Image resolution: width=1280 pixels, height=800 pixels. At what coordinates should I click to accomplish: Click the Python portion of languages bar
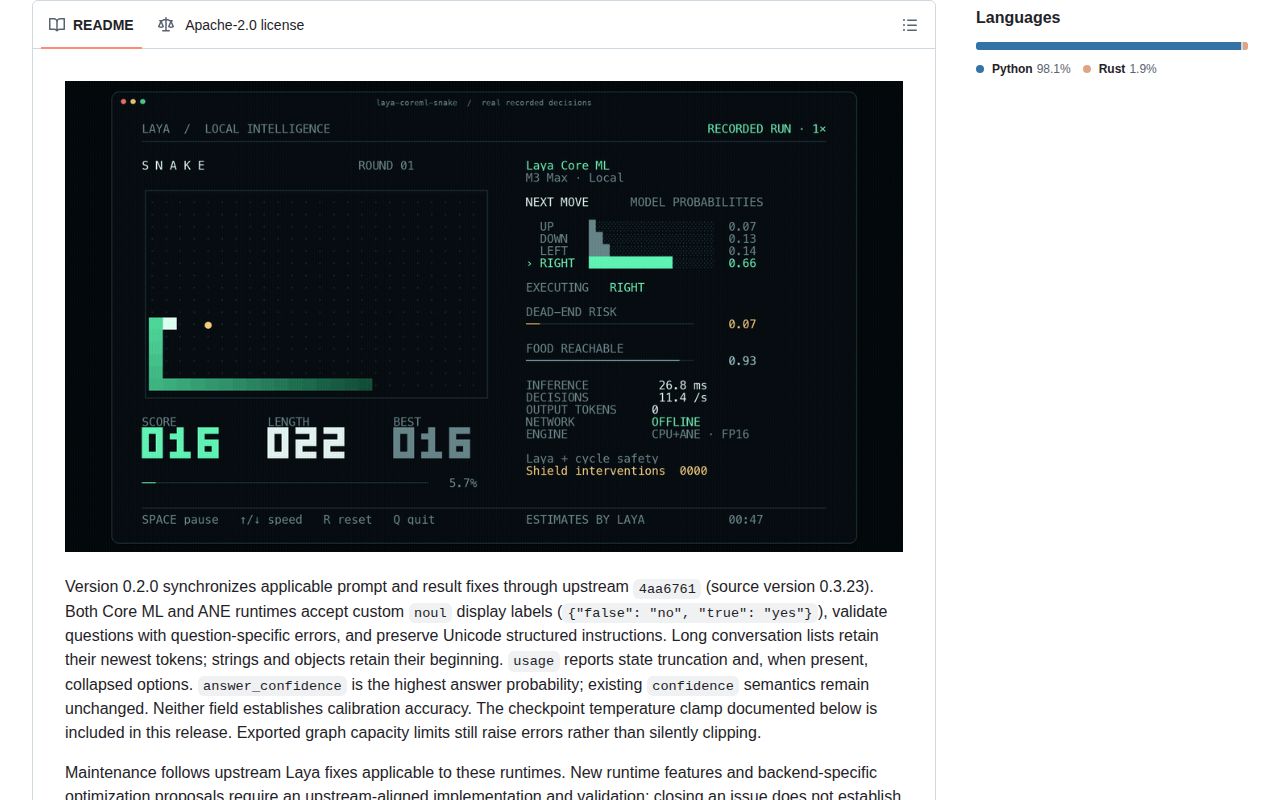[1108, 46]
